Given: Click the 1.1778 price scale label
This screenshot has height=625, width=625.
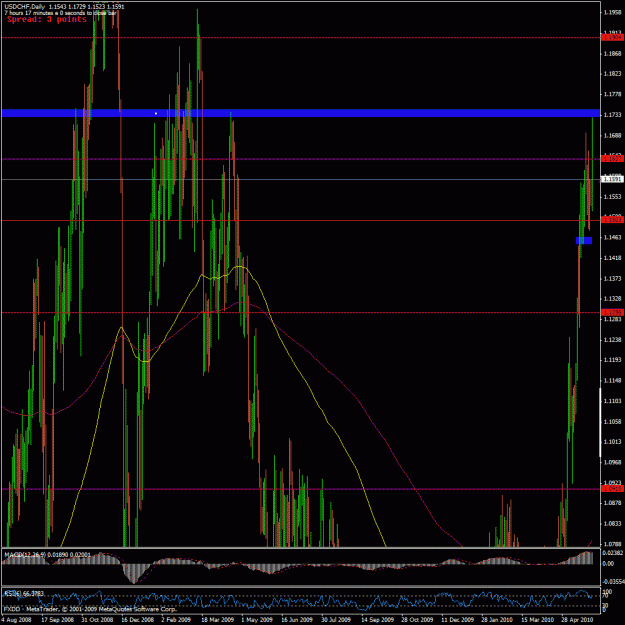Looking at the screenshot, I should click(x=613, y=94).
